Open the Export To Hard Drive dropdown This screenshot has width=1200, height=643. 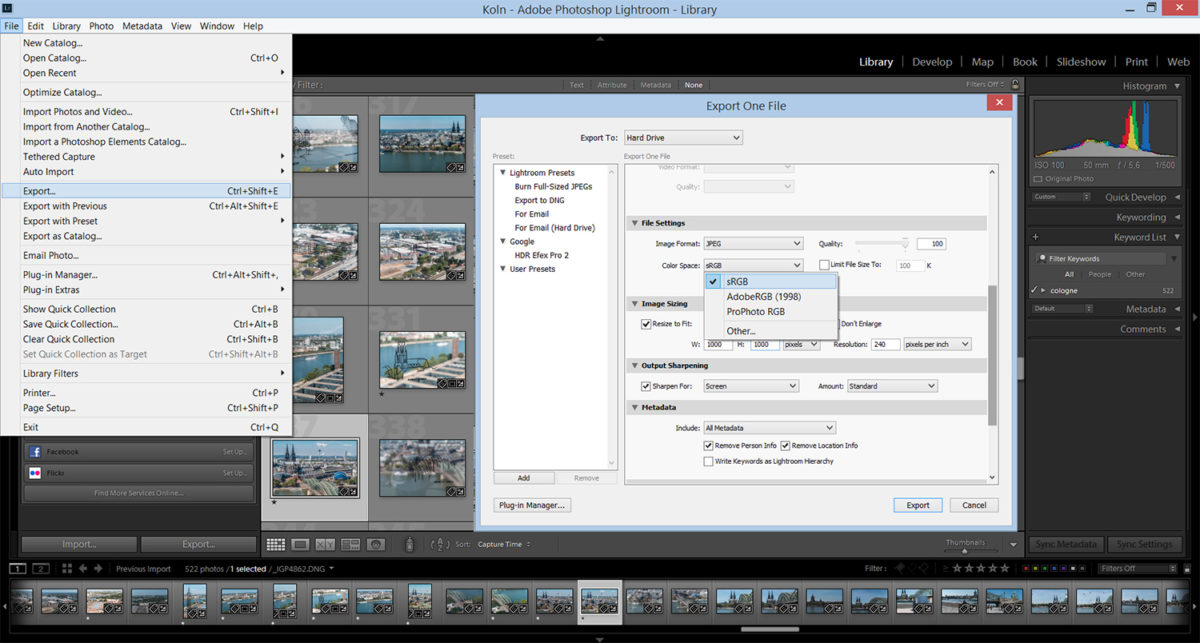(683, 137)
